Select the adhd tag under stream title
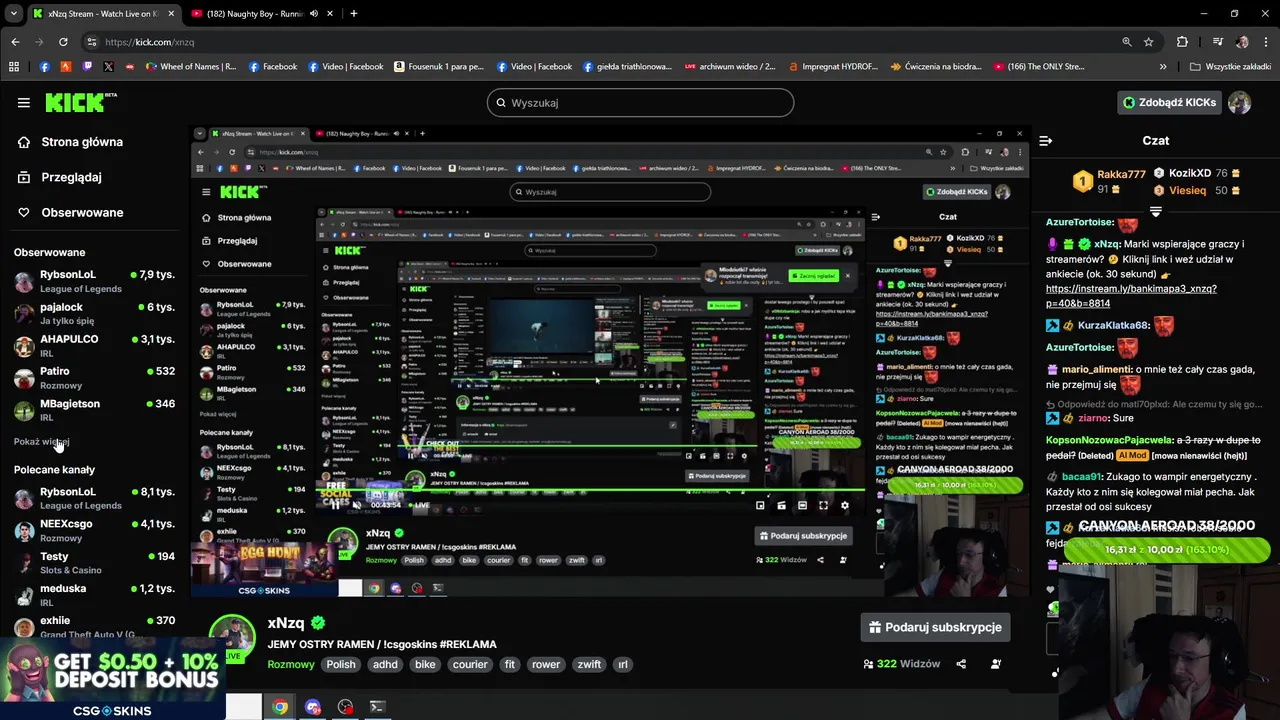The image size is (1280, 720). coord(385,664)
